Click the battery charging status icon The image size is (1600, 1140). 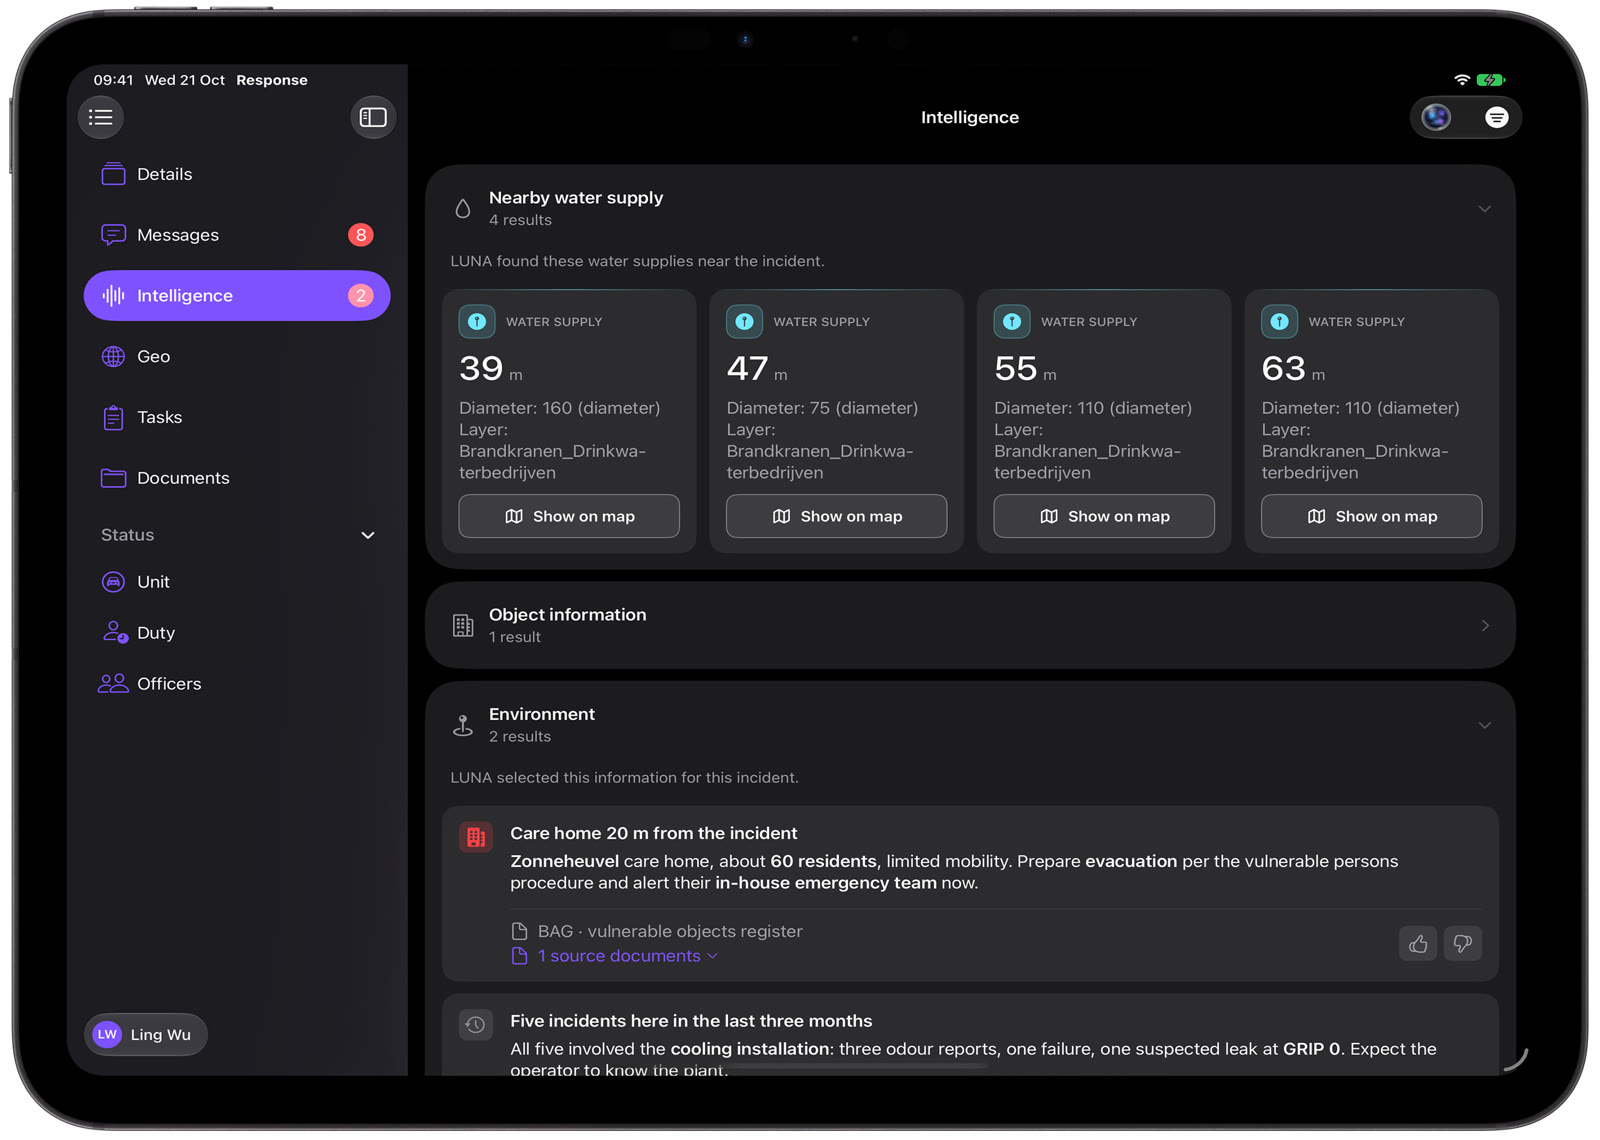pyautogui.click(x=1491, y=80)
